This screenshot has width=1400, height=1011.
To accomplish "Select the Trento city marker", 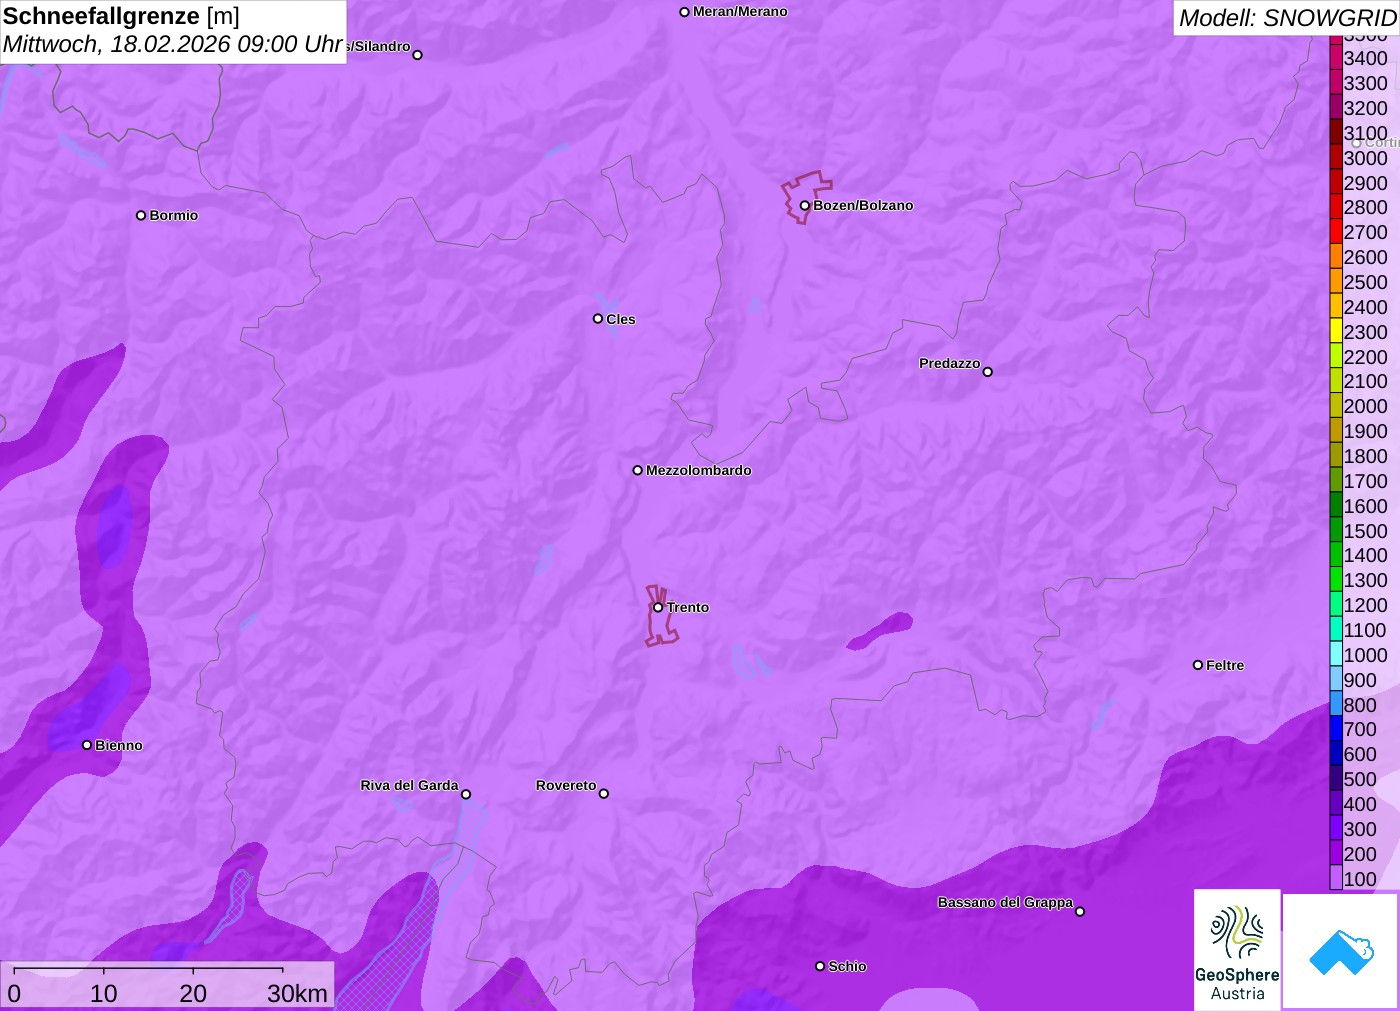I will (x=658, y=607).
